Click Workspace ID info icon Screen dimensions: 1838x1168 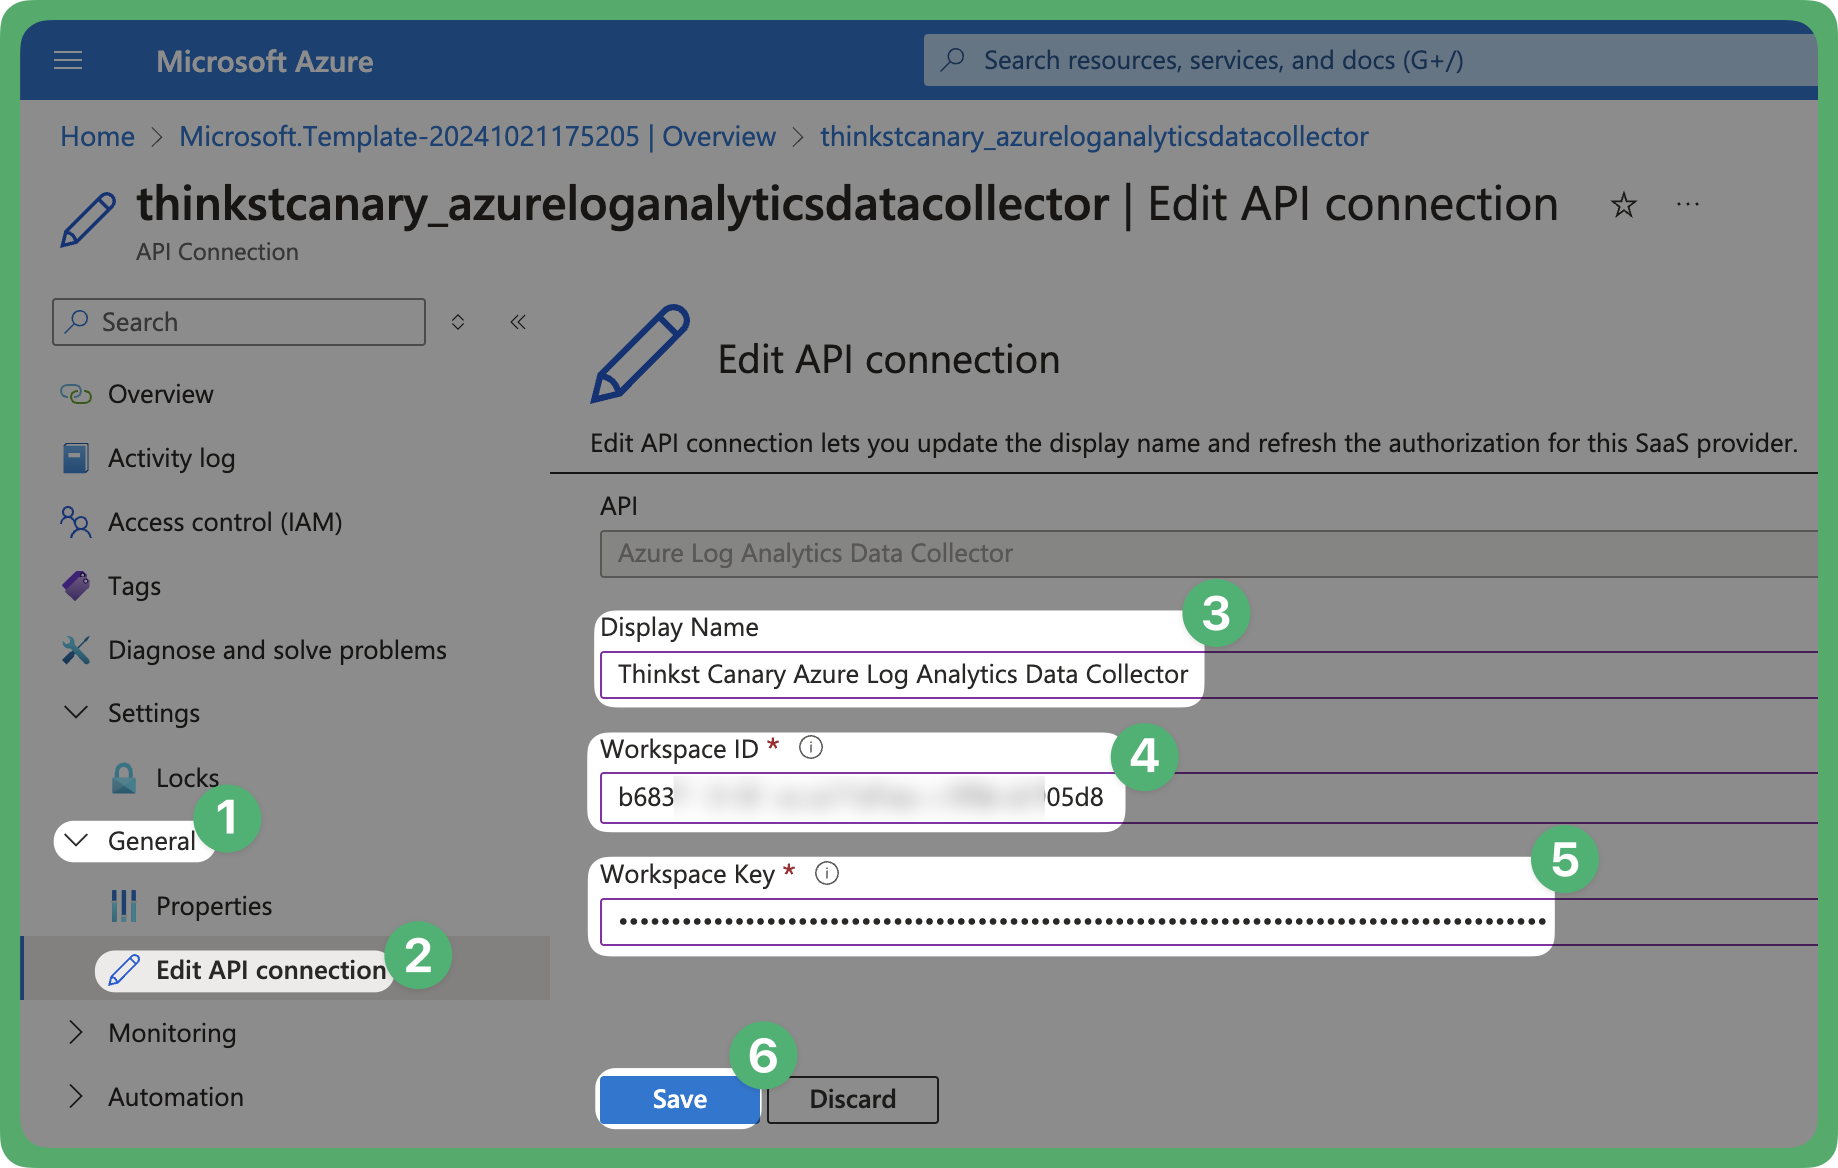(811, 747)
